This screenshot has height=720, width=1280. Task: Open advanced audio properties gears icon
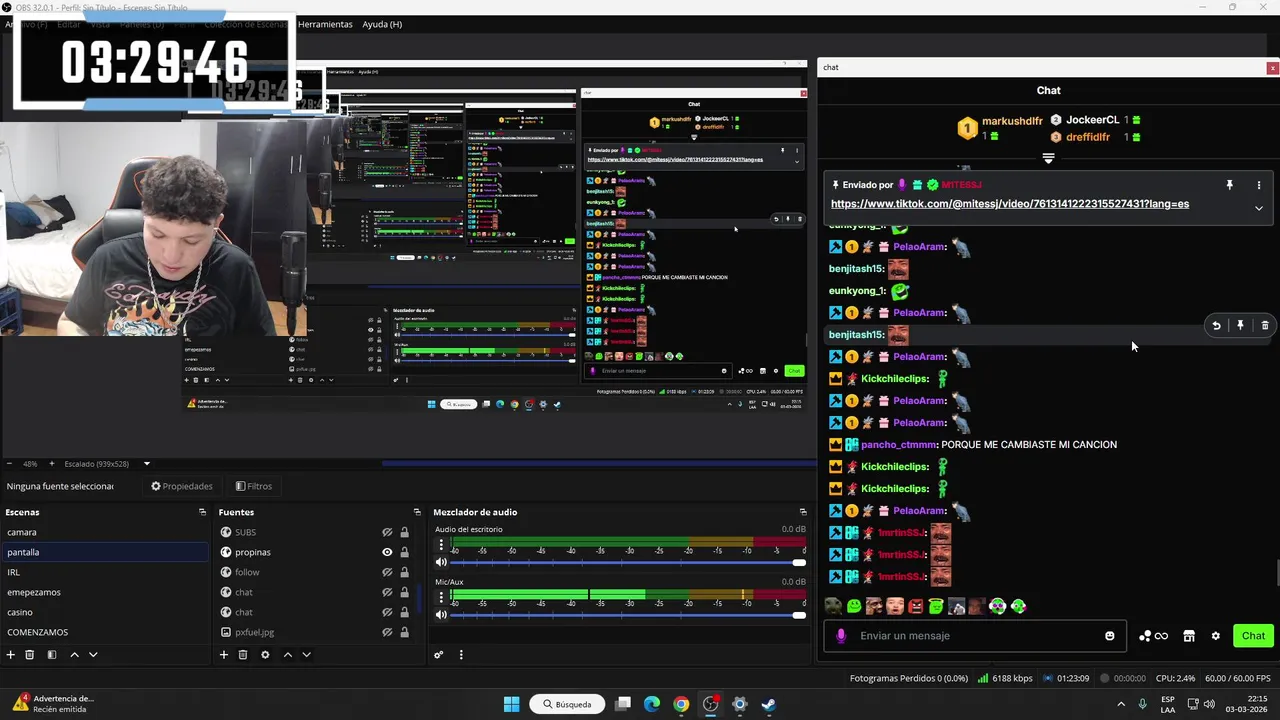(x=438, y=655)
